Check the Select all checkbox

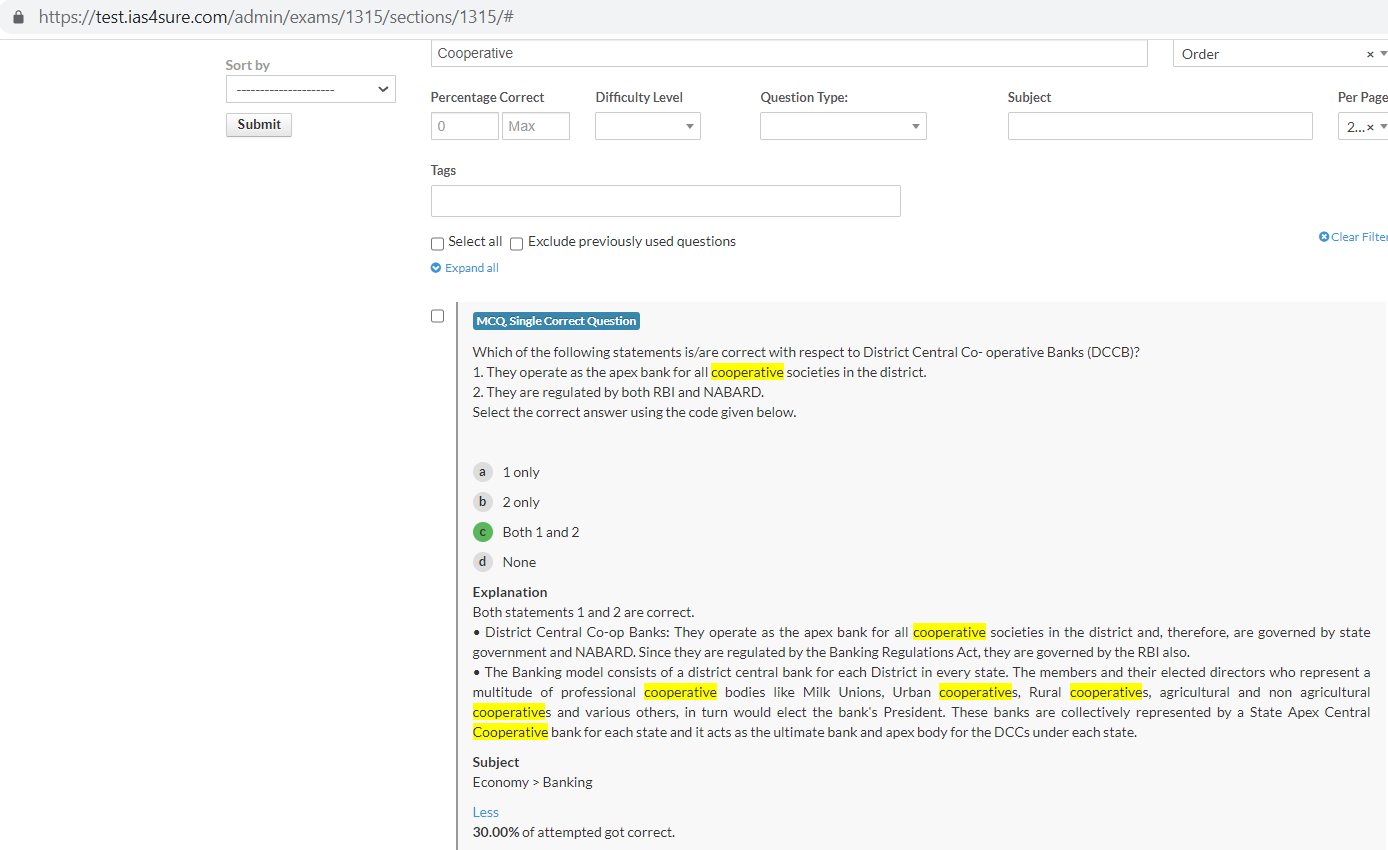click(x=437, y=243)
